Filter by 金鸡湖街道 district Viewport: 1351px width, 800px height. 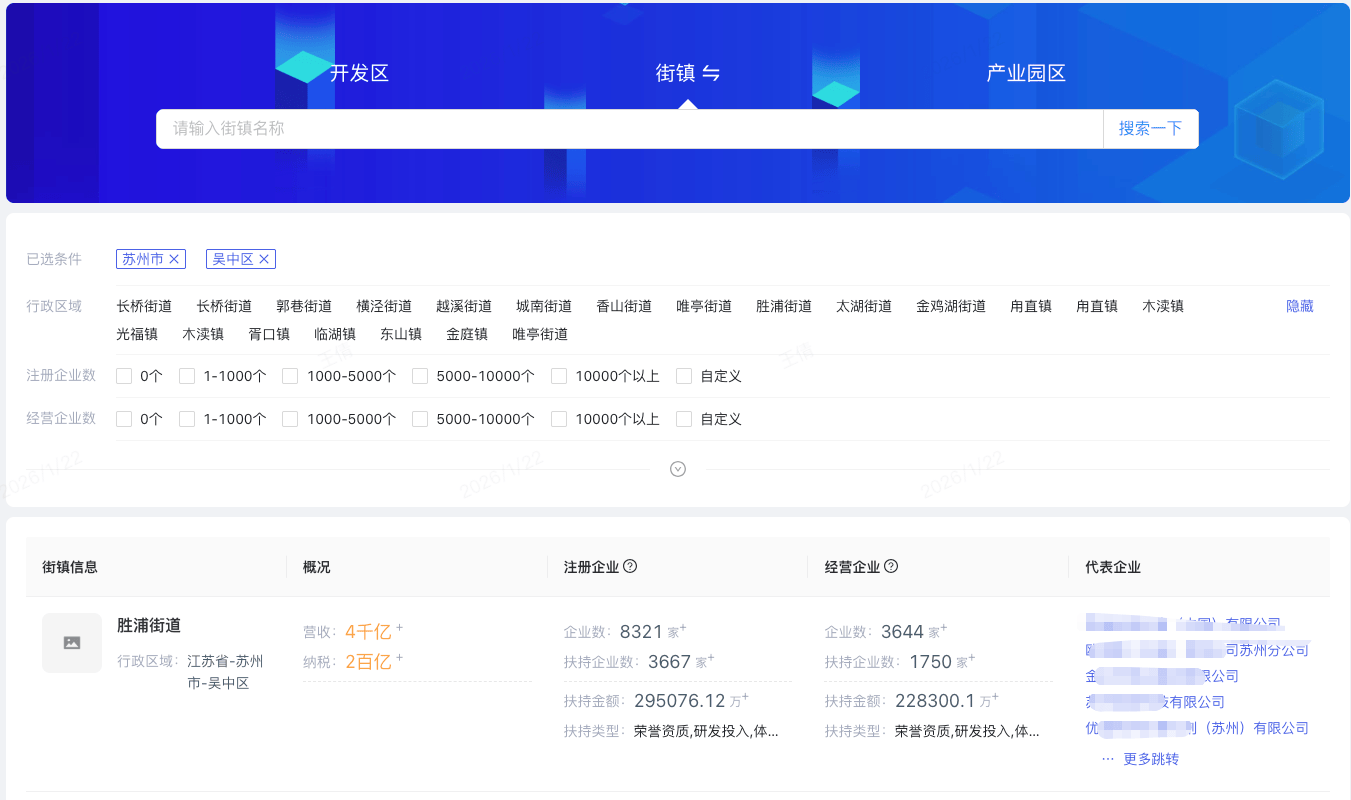coord(951,306)
